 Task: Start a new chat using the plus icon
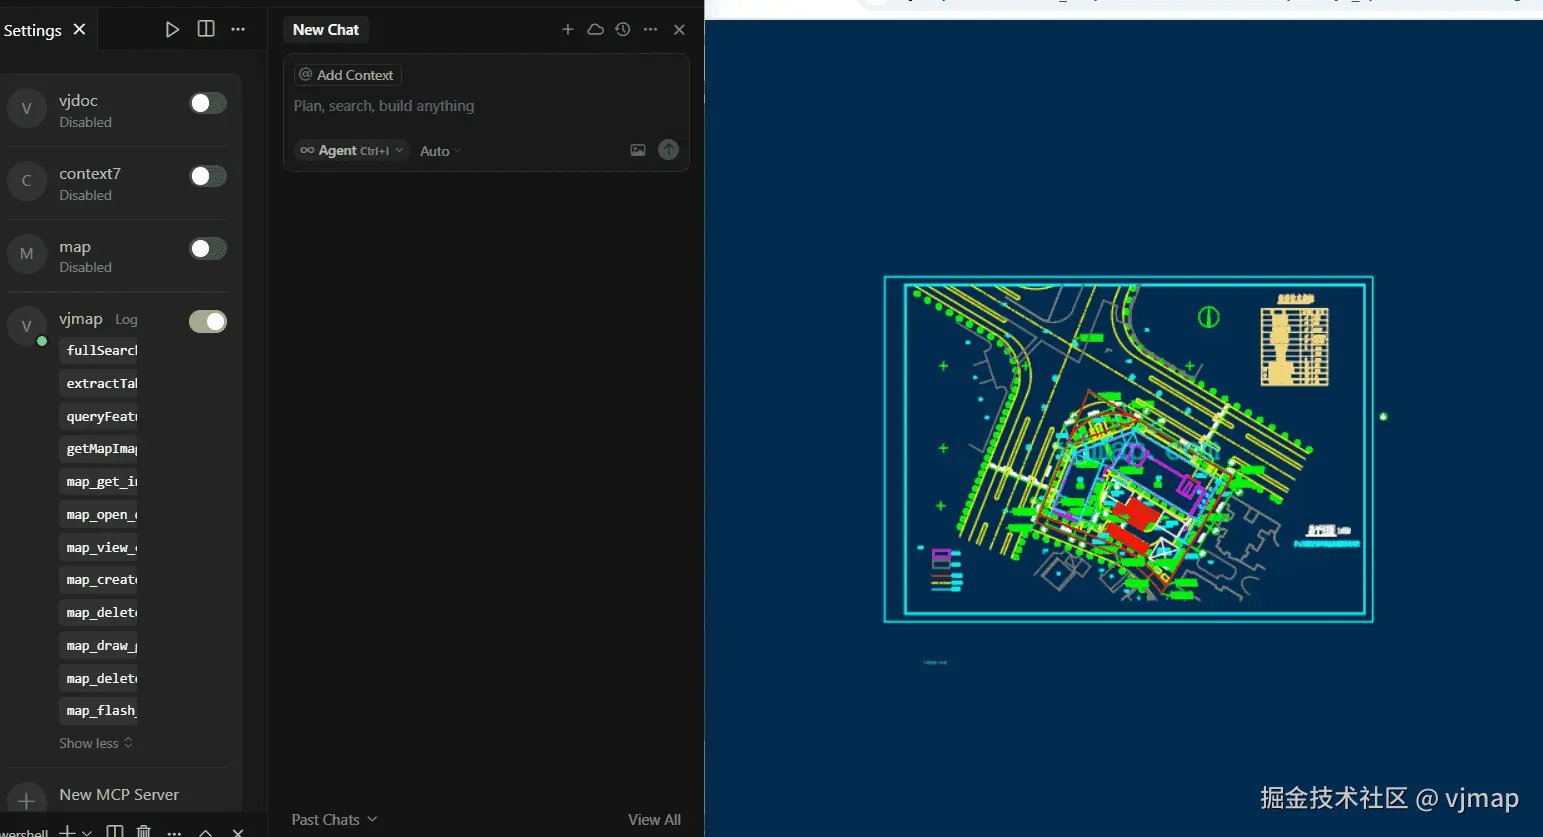tap(567, 29)
